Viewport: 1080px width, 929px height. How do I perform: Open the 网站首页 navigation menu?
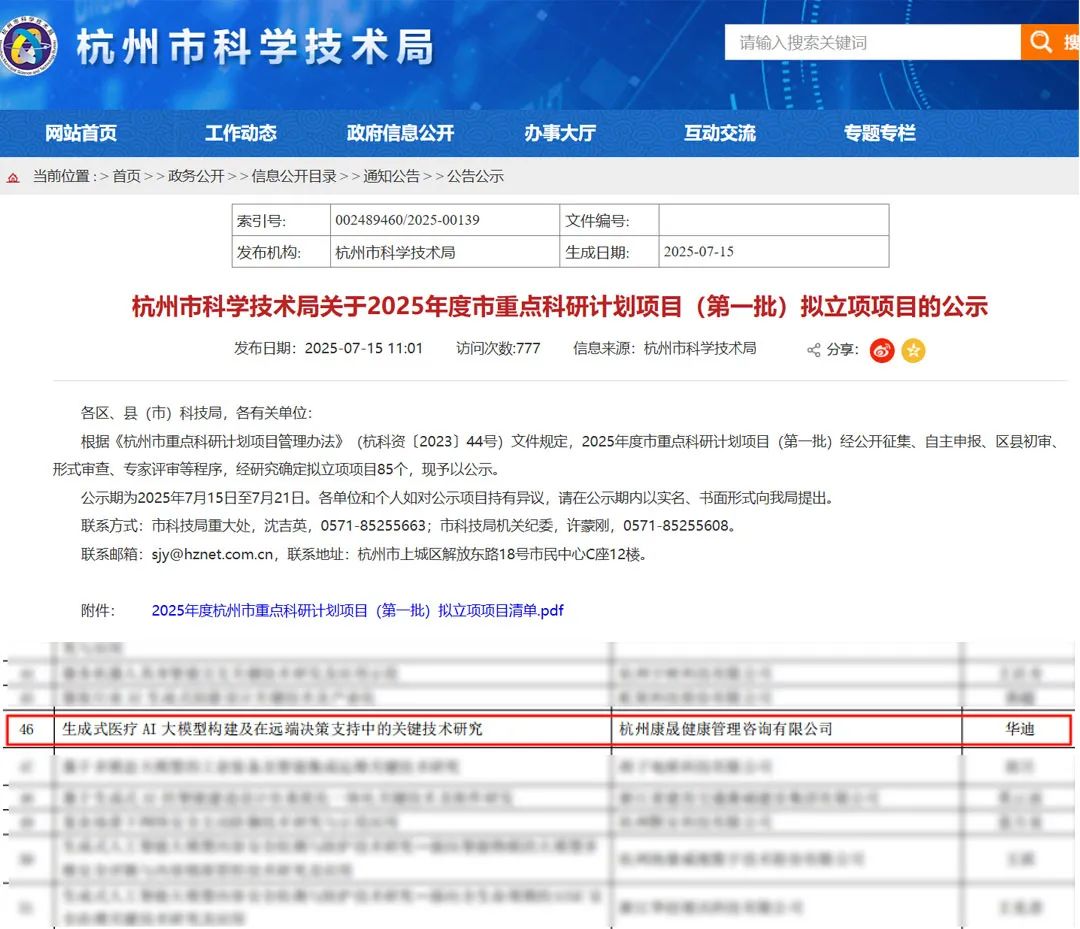point(81,132)
